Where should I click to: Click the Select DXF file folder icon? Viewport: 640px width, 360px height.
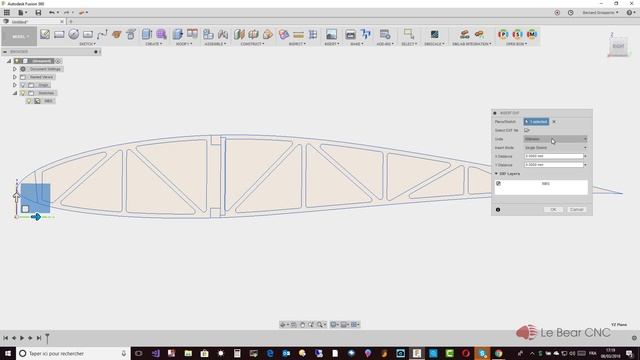point(527,130)
